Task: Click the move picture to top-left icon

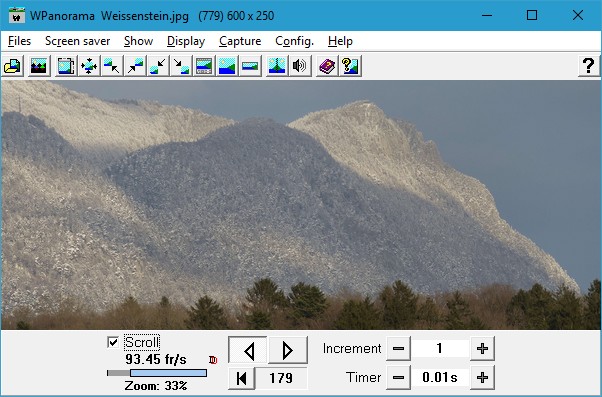Action: 112,66
